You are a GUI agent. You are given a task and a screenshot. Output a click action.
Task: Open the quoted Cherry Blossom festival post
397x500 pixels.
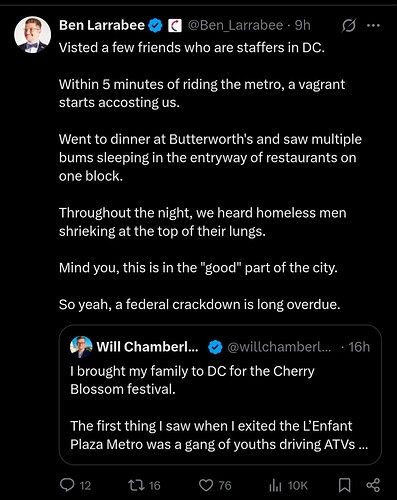tap(220, 395)
